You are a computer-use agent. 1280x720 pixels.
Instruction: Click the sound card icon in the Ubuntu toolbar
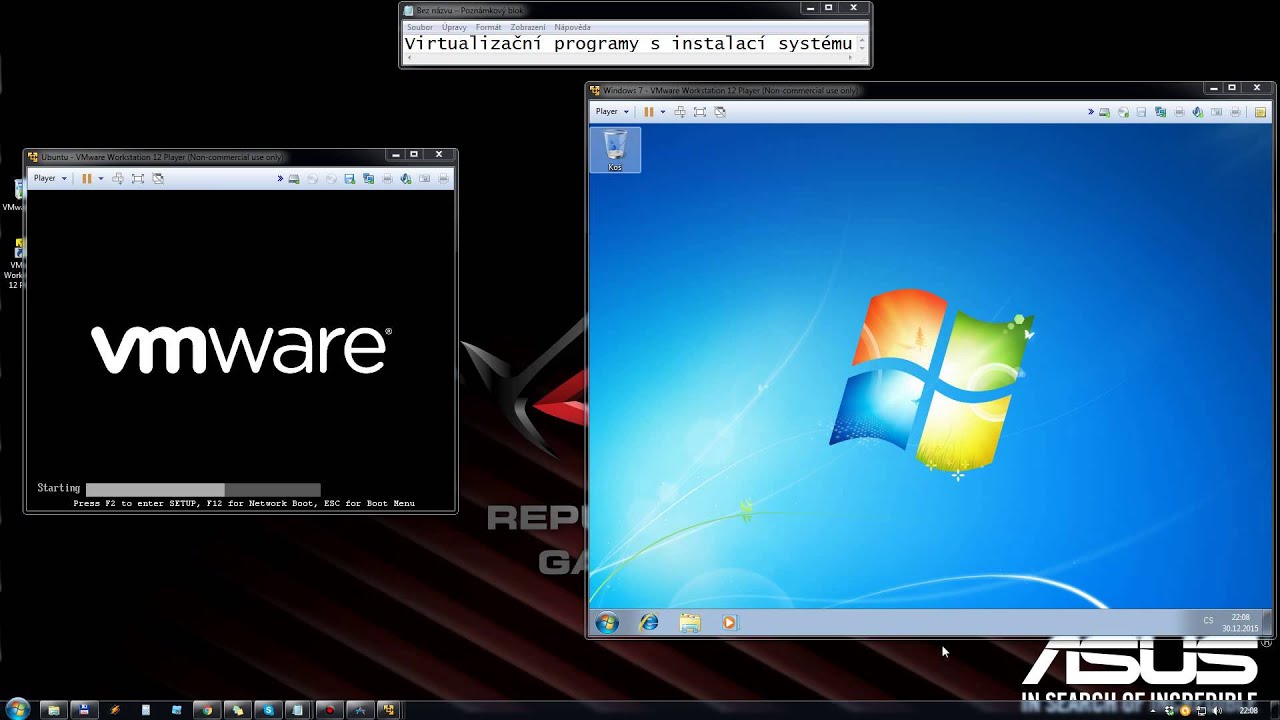tap(406, 178)
